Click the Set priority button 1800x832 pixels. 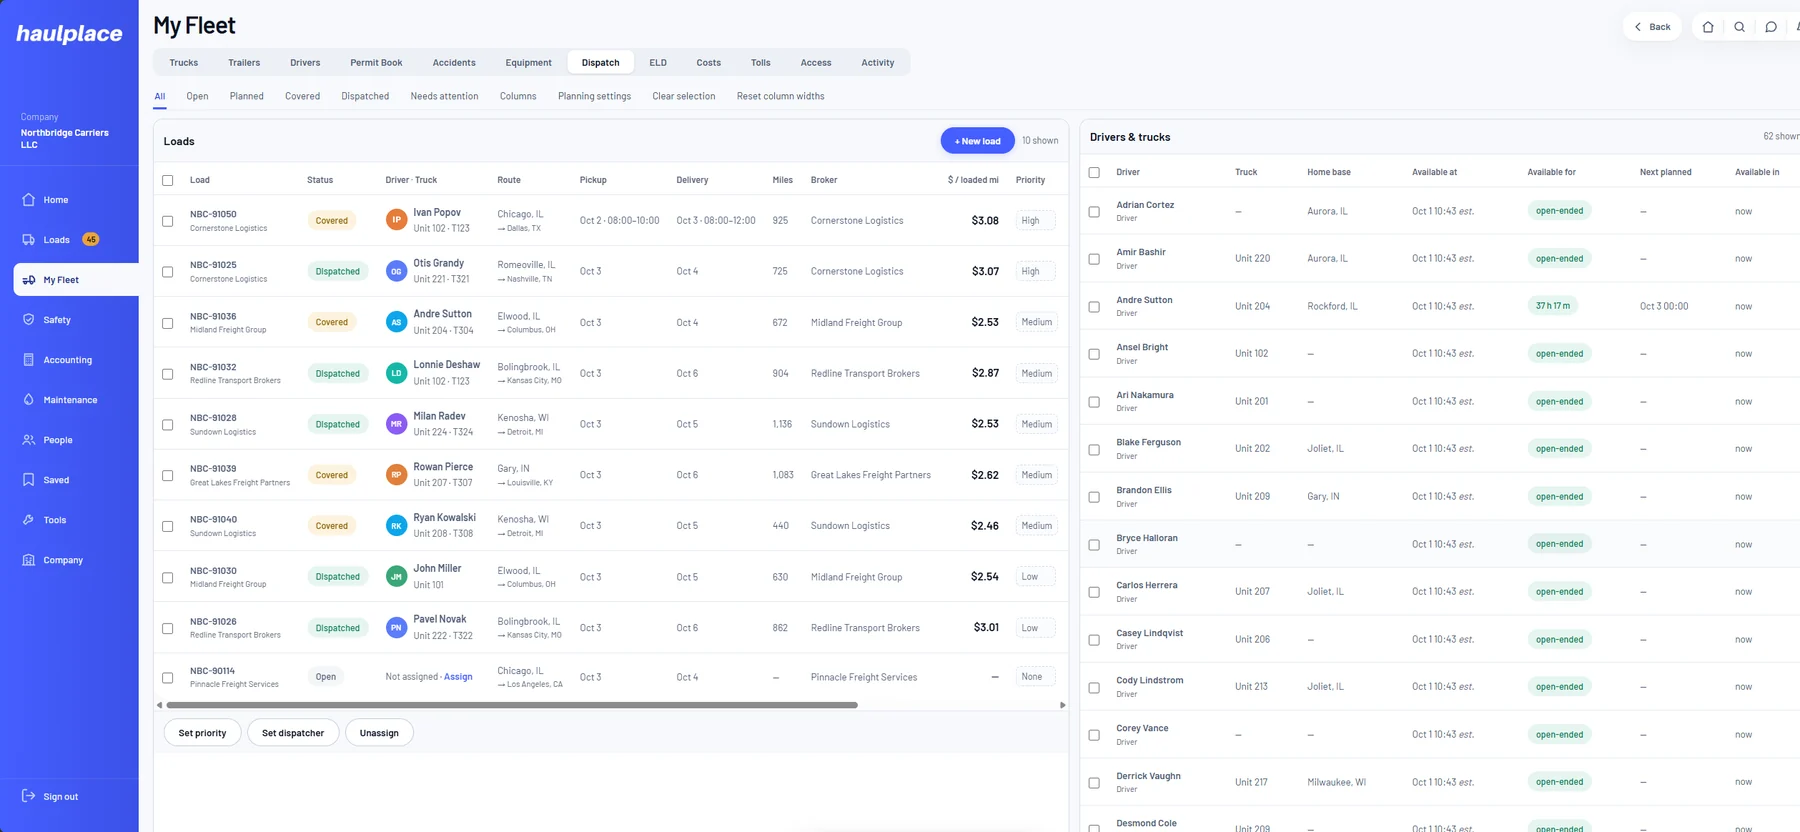202,733
